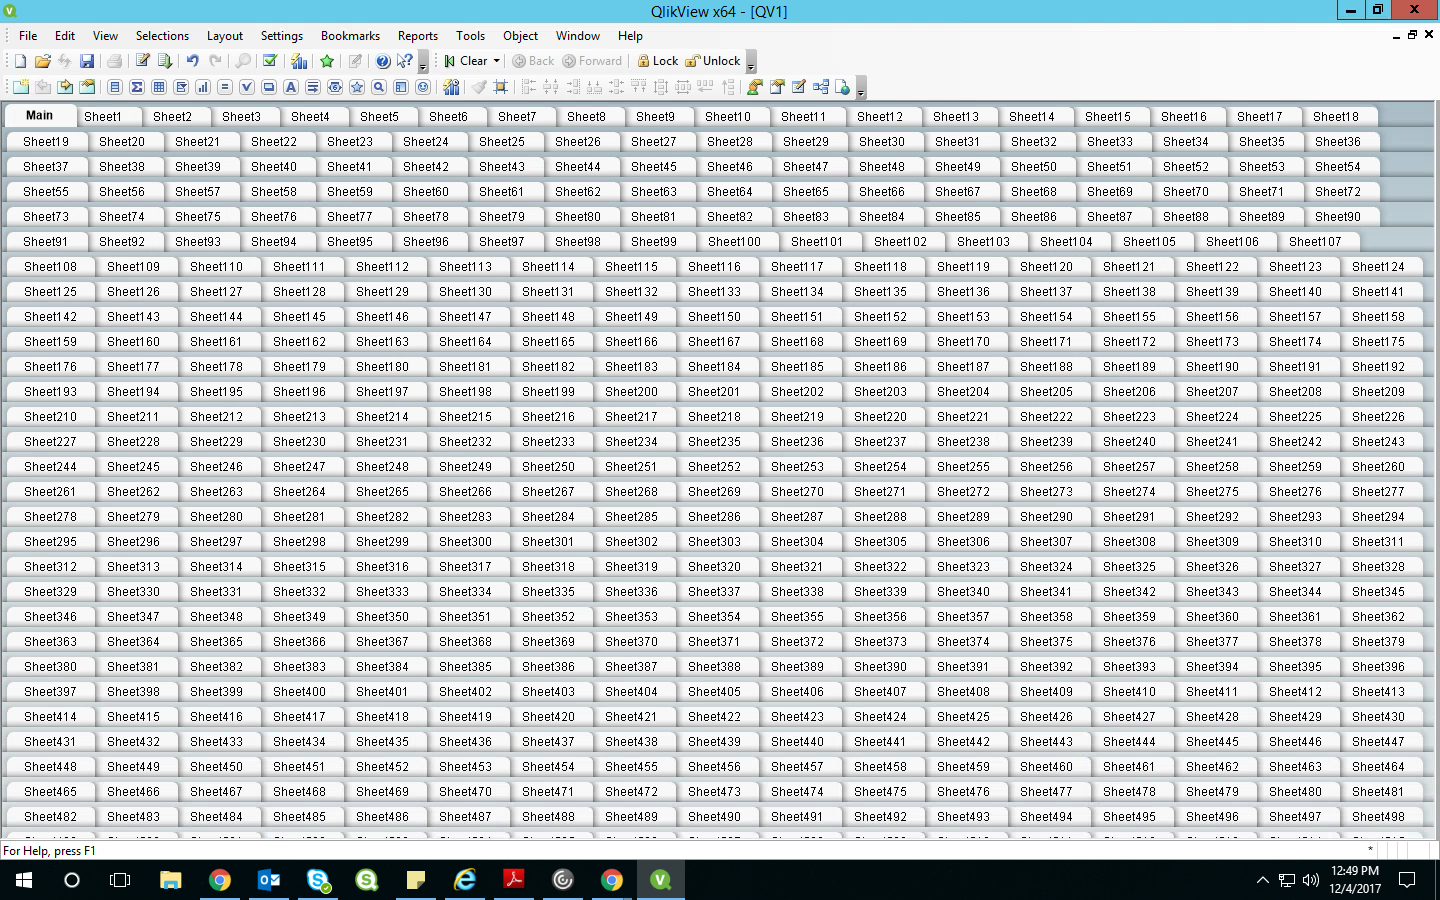Screen dimensions: 1440x900
Task: Open standard toolbar overflow arrow beside Help pointer
Action: click(423, 63)
